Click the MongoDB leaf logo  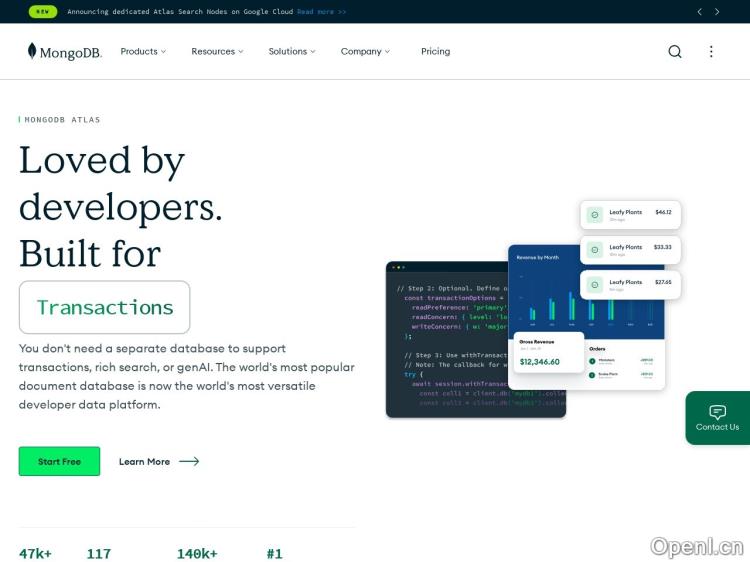coord(33,51)
